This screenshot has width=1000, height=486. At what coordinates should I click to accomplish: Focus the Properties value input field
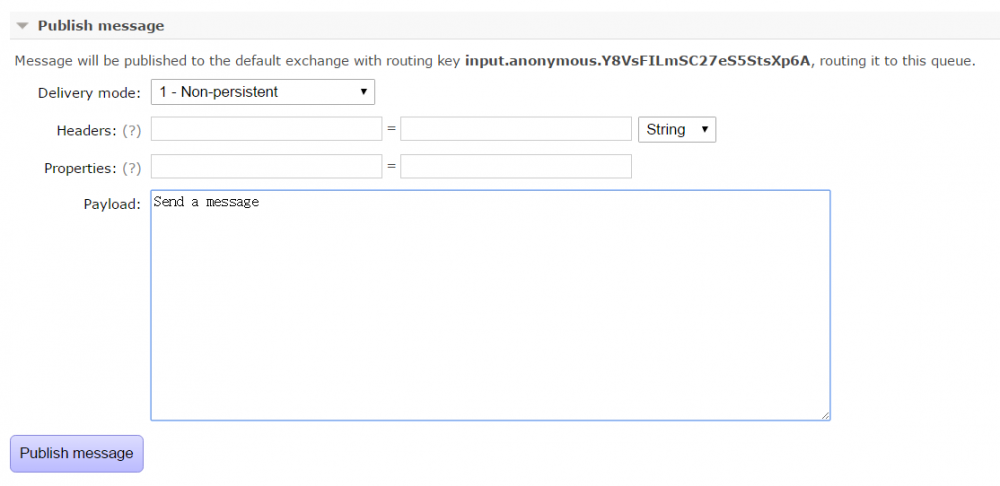[x=516, y=166]
